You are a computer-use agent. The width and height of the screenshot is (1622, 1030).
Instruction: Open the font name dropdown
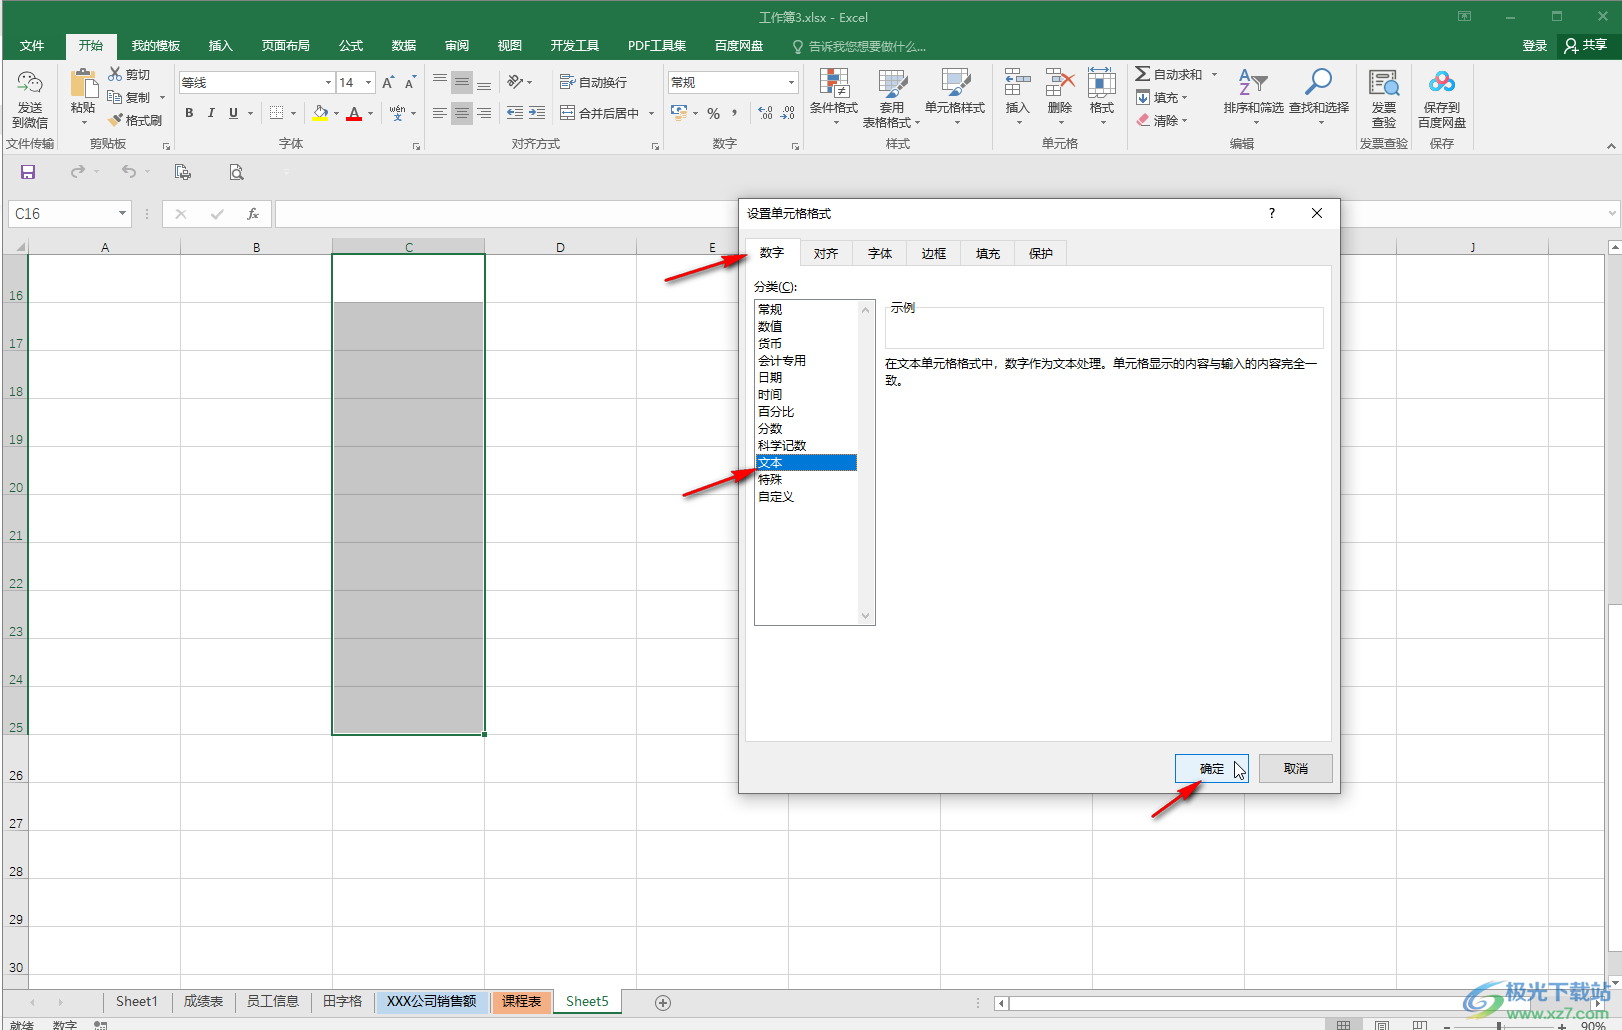click(x=328, y=82)
